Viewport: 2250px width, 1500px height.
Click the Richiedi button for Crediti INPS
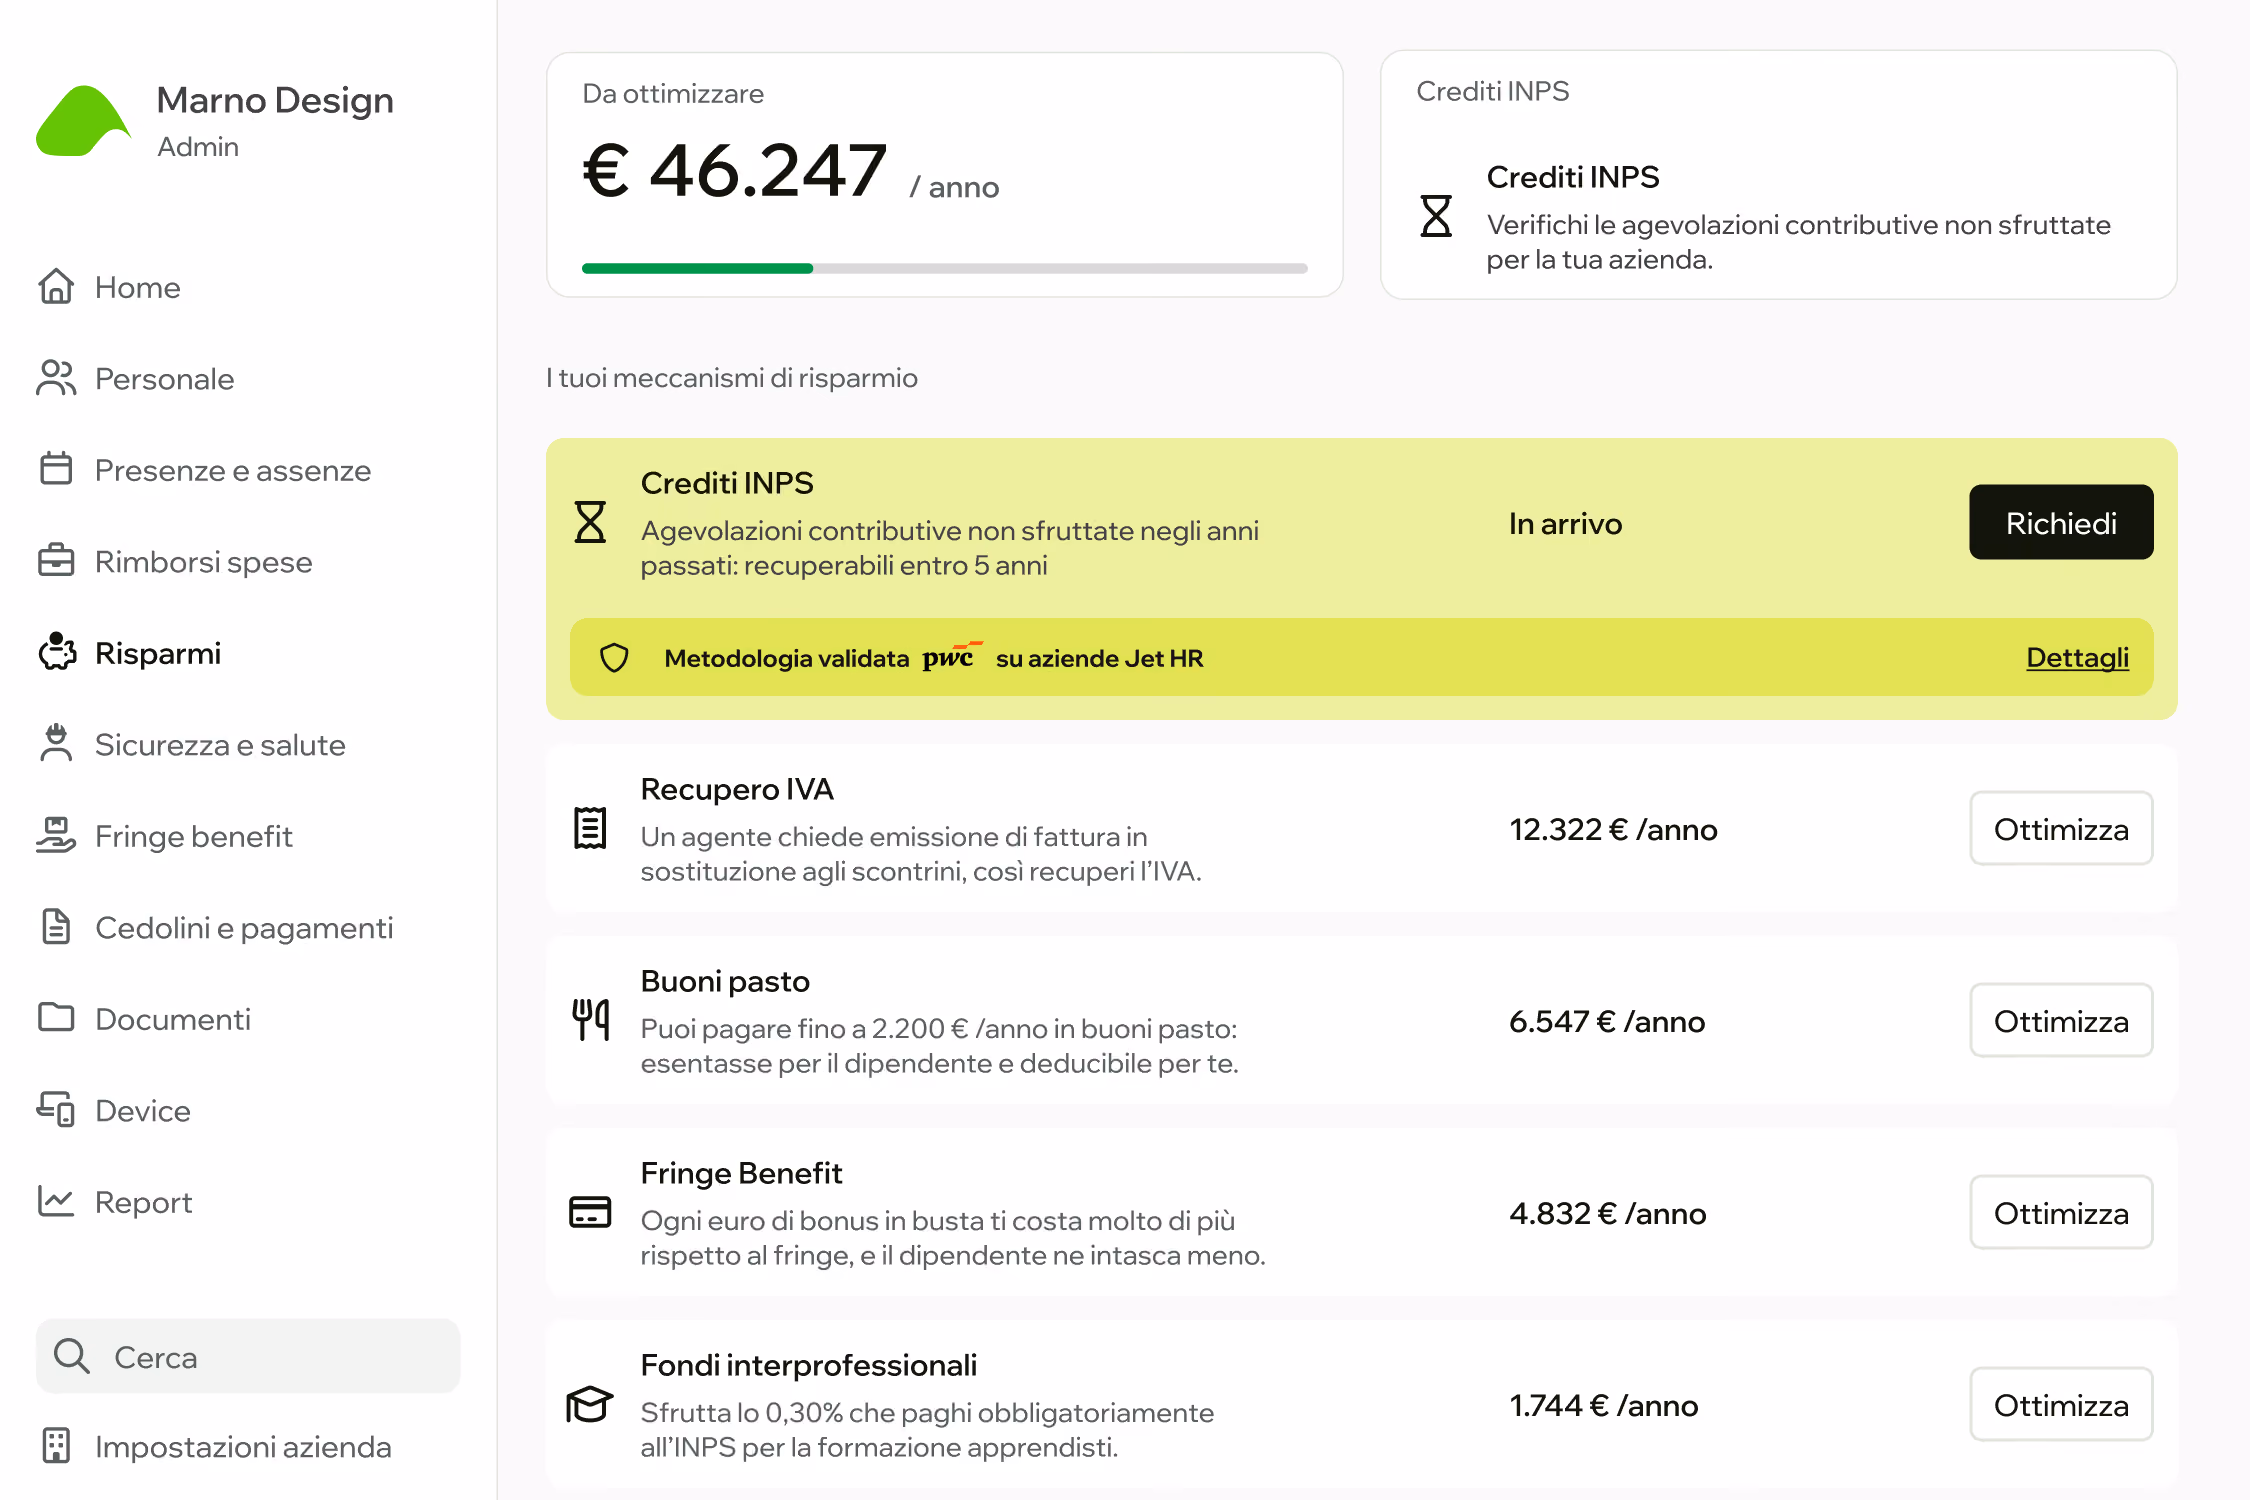point(2061,523)
